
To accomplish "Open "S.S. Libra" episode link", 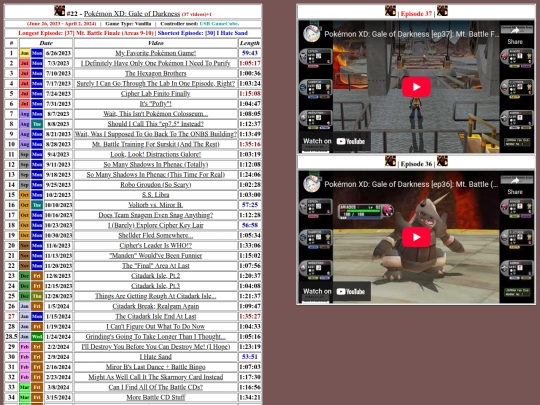I will tap(156, 195).
